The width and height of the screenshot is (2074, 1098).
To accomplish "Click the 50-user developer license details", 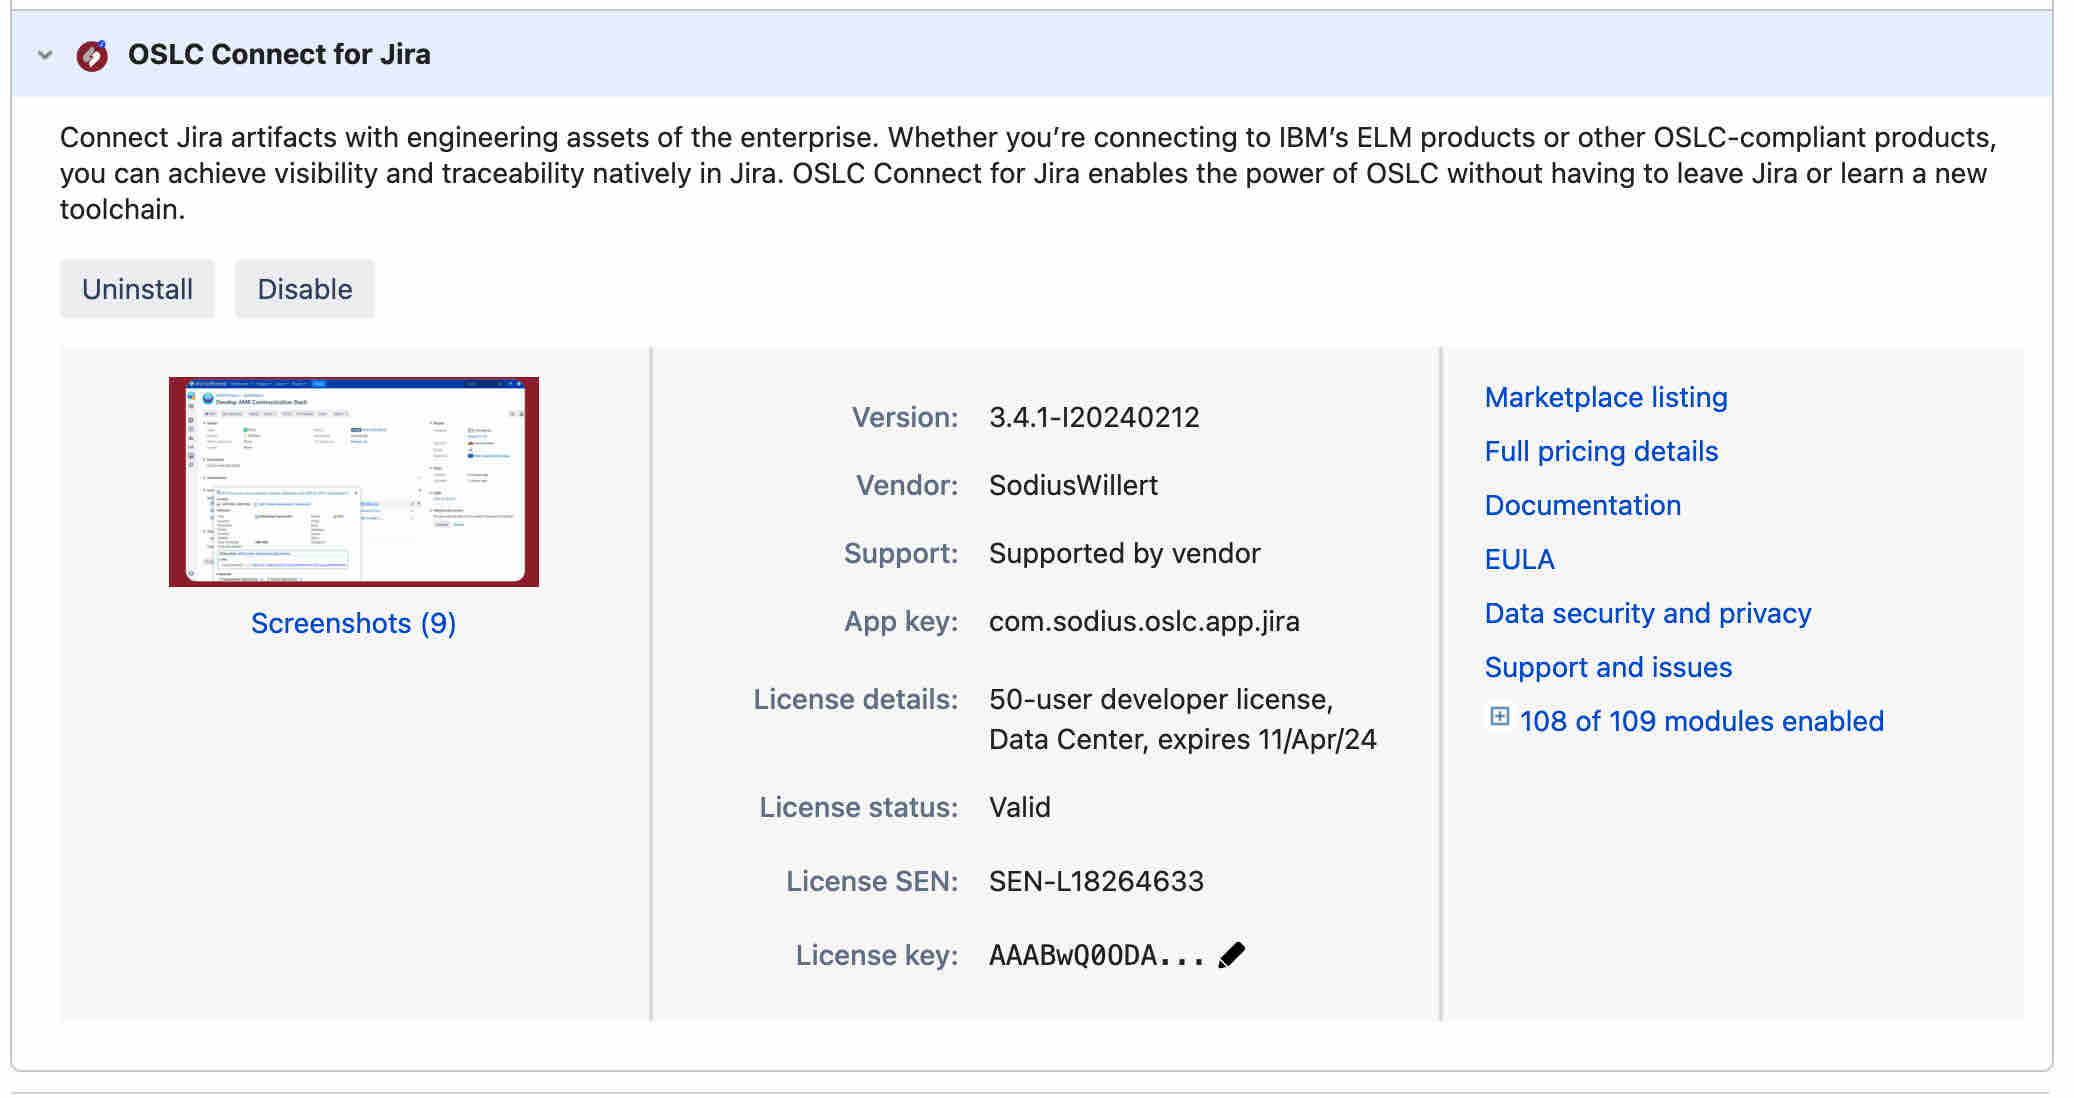I will click(x=1183, y=719).
